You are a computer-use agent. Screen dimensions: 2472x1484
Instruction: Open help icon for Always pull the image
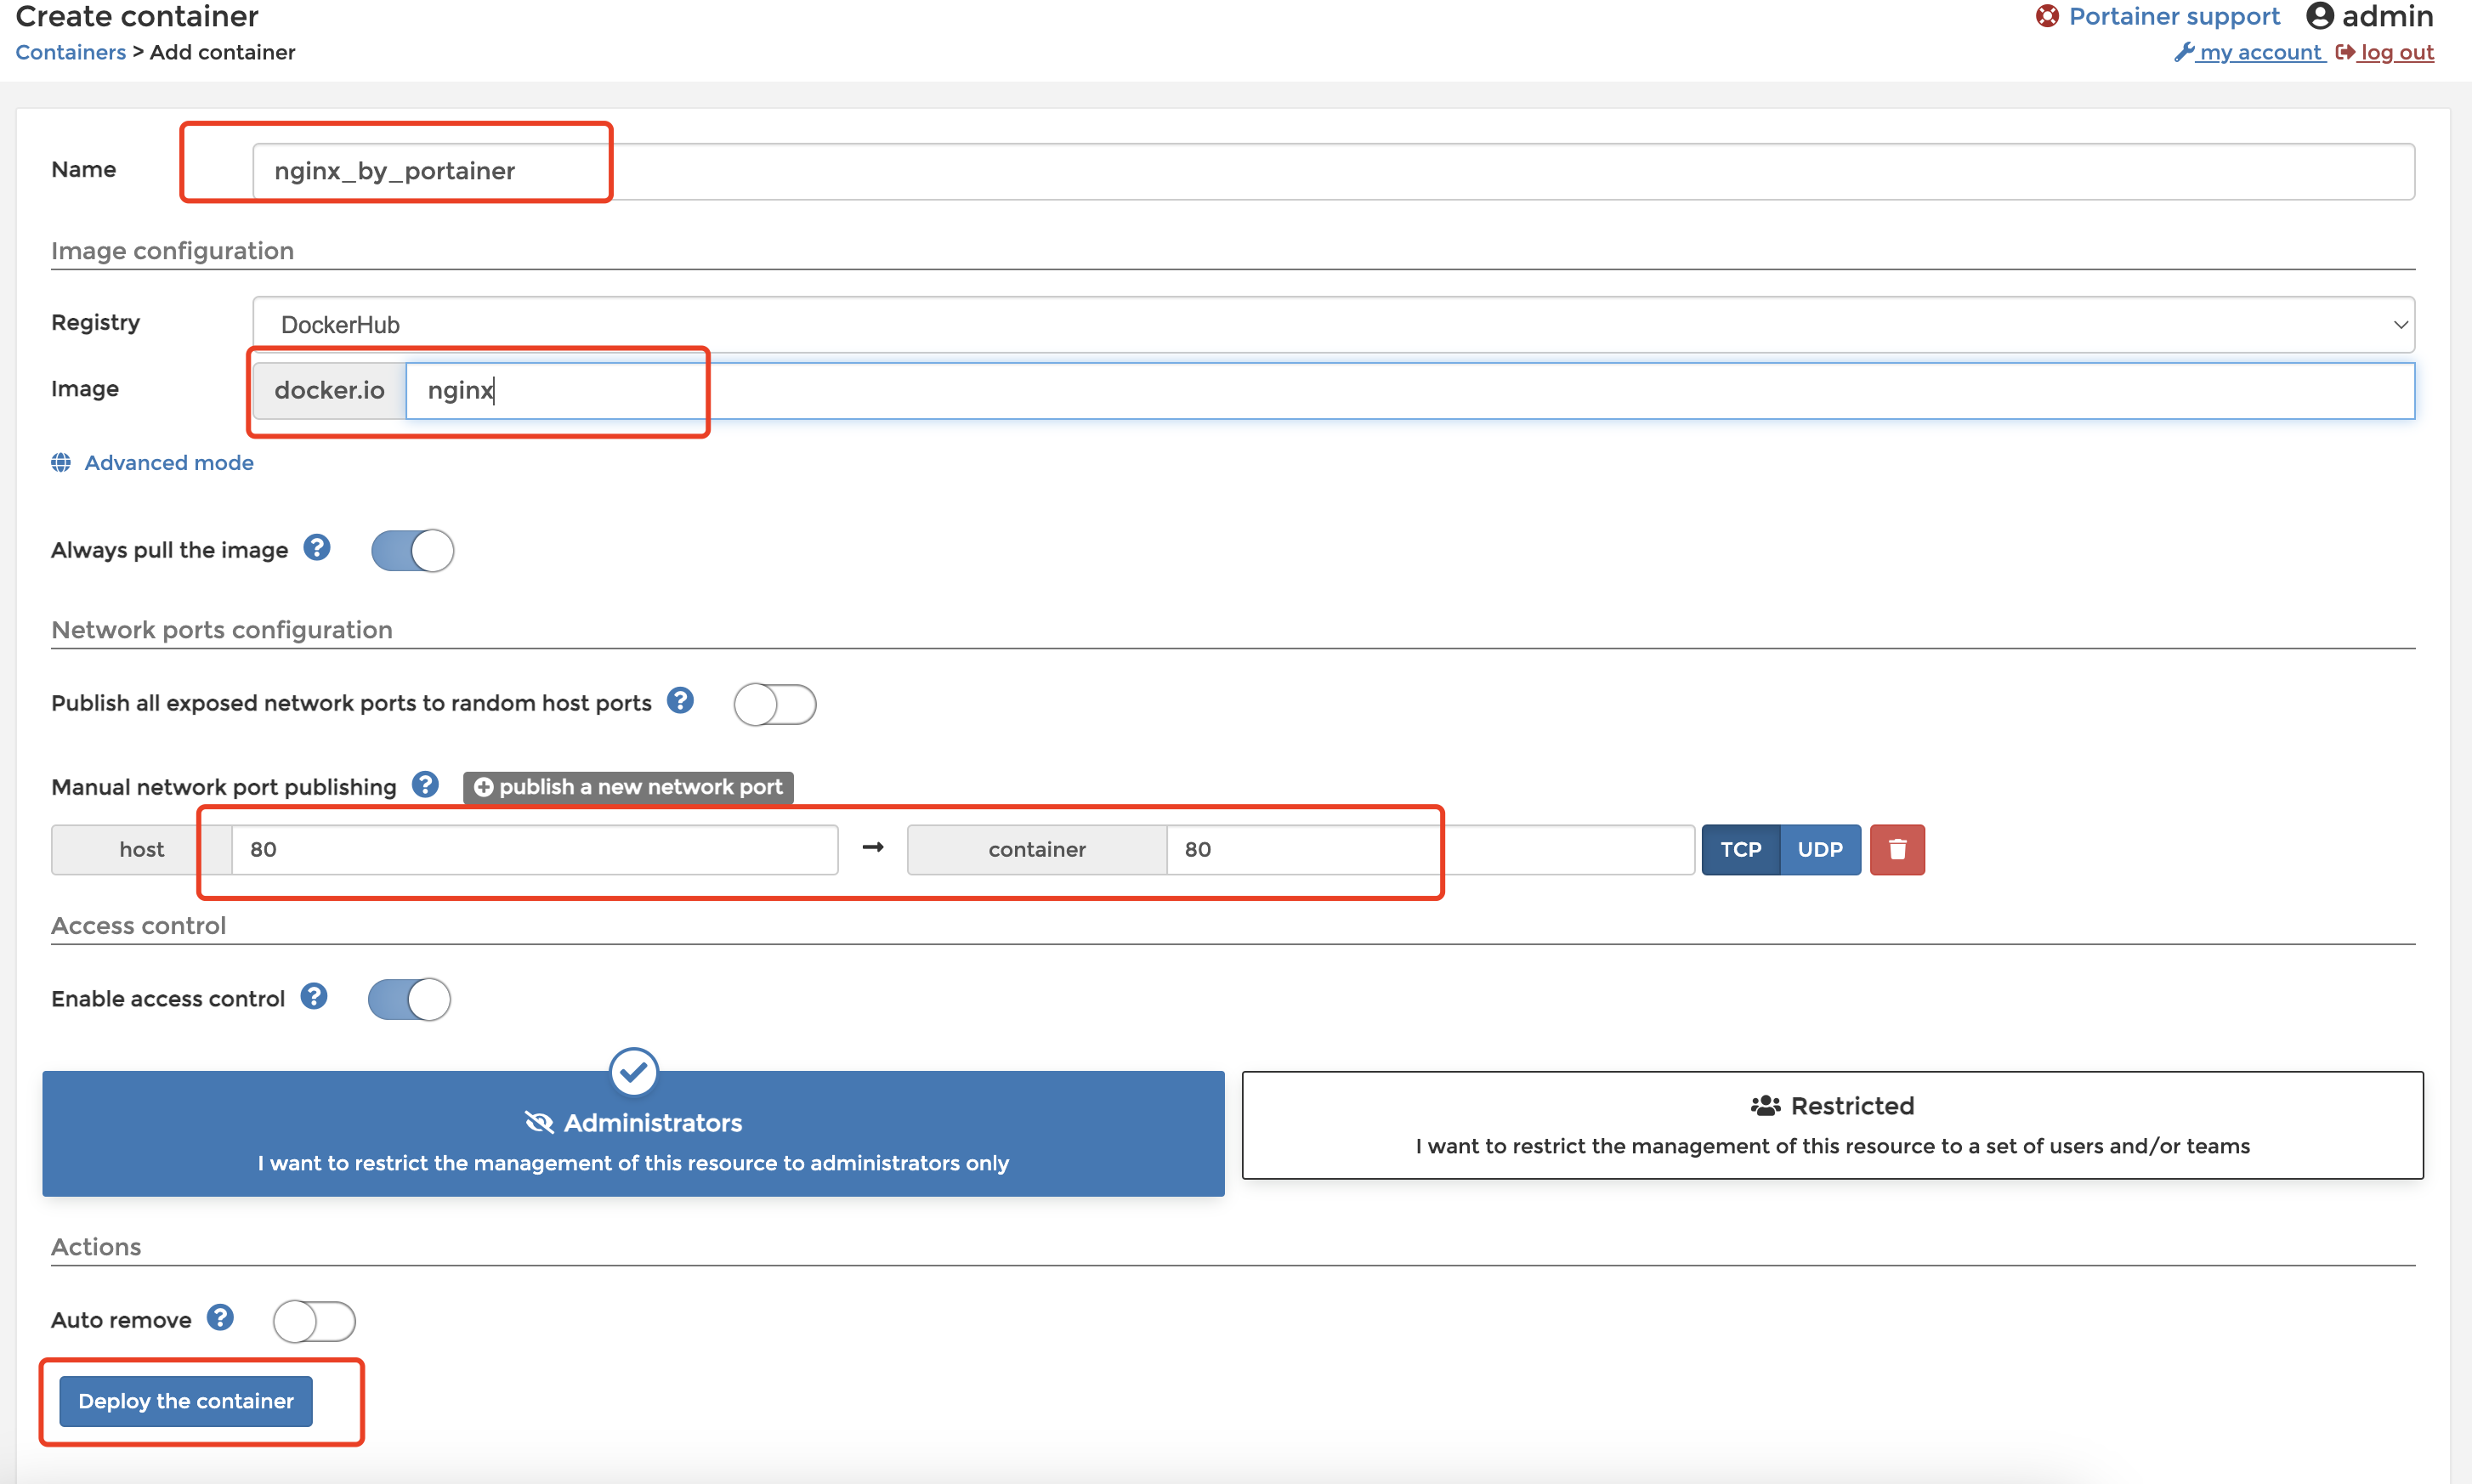tap(317, 548)
